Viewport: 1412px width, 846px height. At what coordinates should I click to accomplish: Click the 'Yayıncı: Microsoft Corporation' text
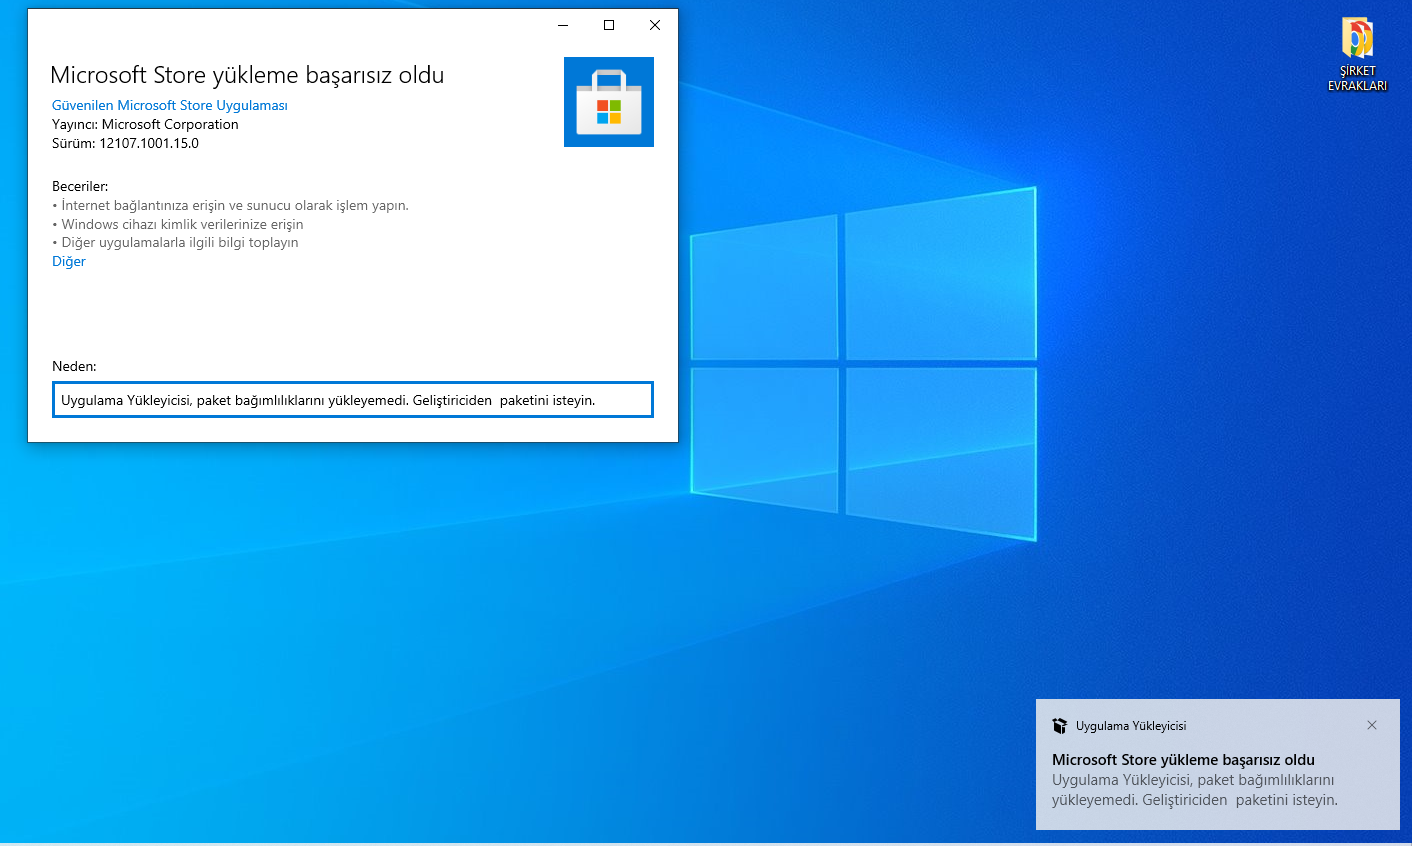(145, 124)
